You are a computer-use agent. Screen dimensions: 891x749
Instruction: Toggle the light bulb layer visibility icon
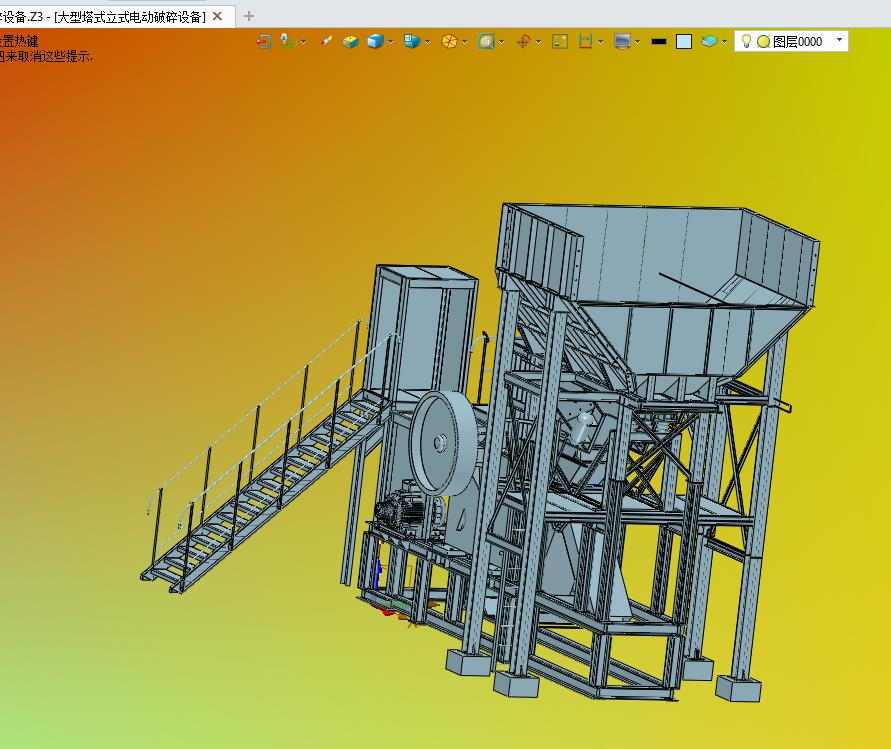[747, 41]
